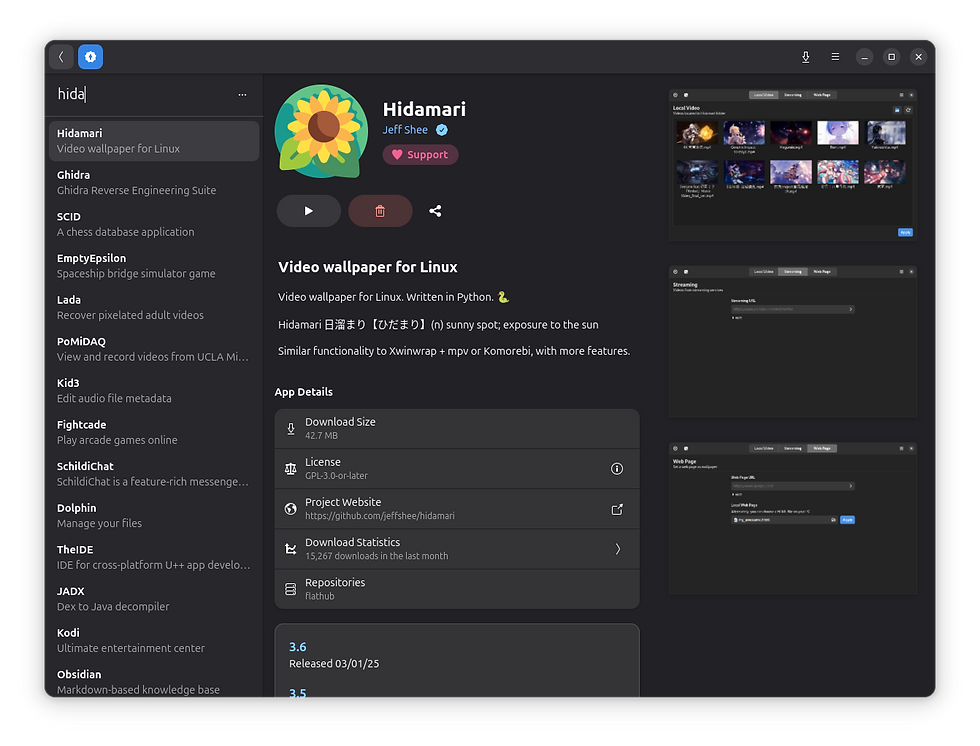The height and width of the screenshot is (746, 980).
Task: Click the back arrow in the header
Action: [x=61, y=57]
